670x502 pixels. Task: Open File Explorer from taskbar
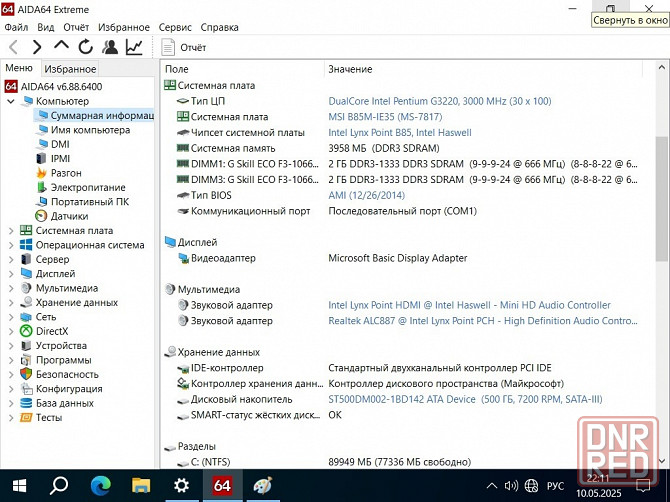click(141, 486)
